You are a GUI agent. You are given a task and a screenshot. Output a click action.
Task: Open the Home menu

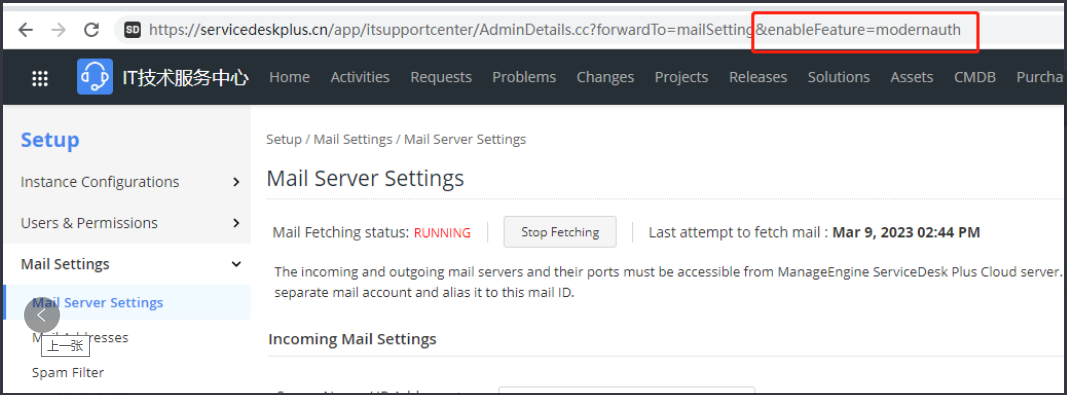click(289, 77)
